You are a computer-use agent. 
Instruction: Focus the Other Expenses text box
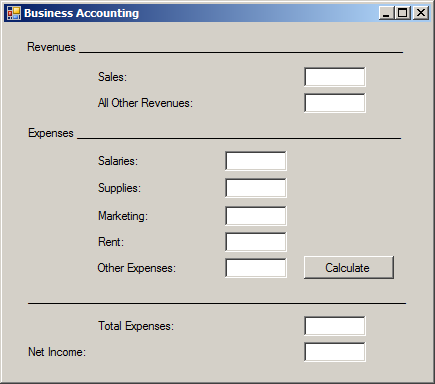(x=256, y=268)
